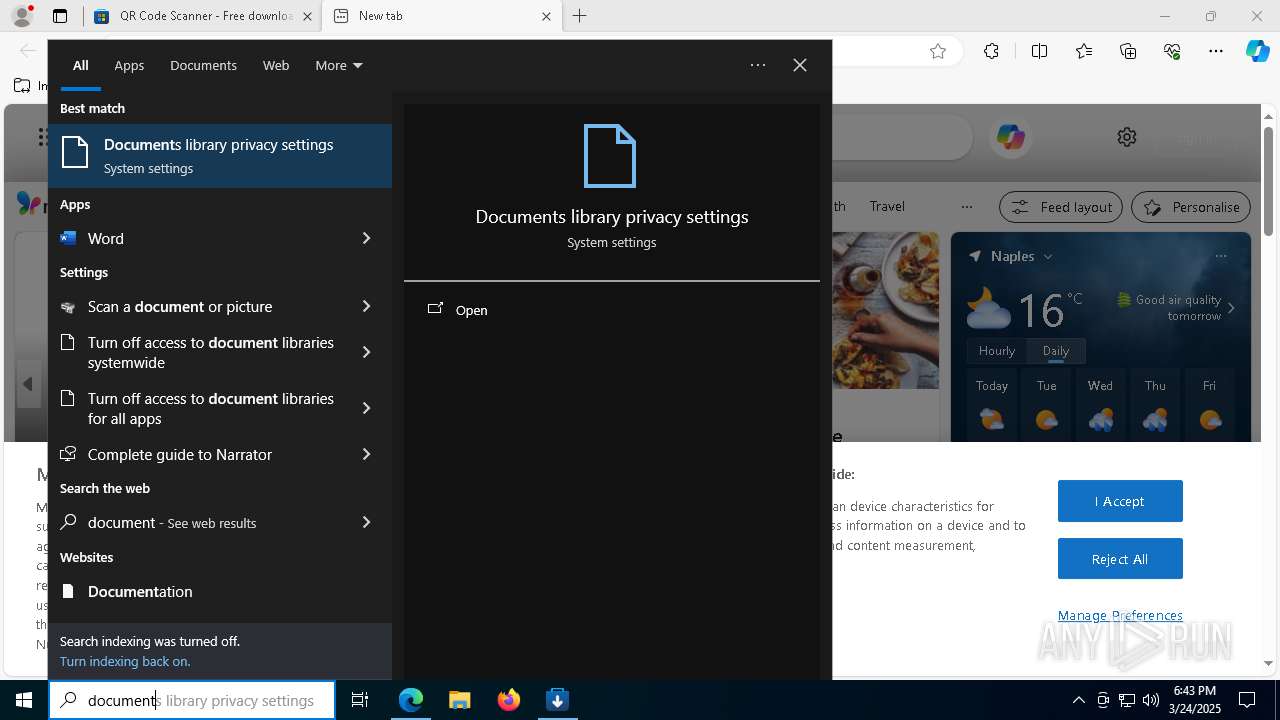Expand document web results arrow
1280x720 pixels.
click(366, 522)
